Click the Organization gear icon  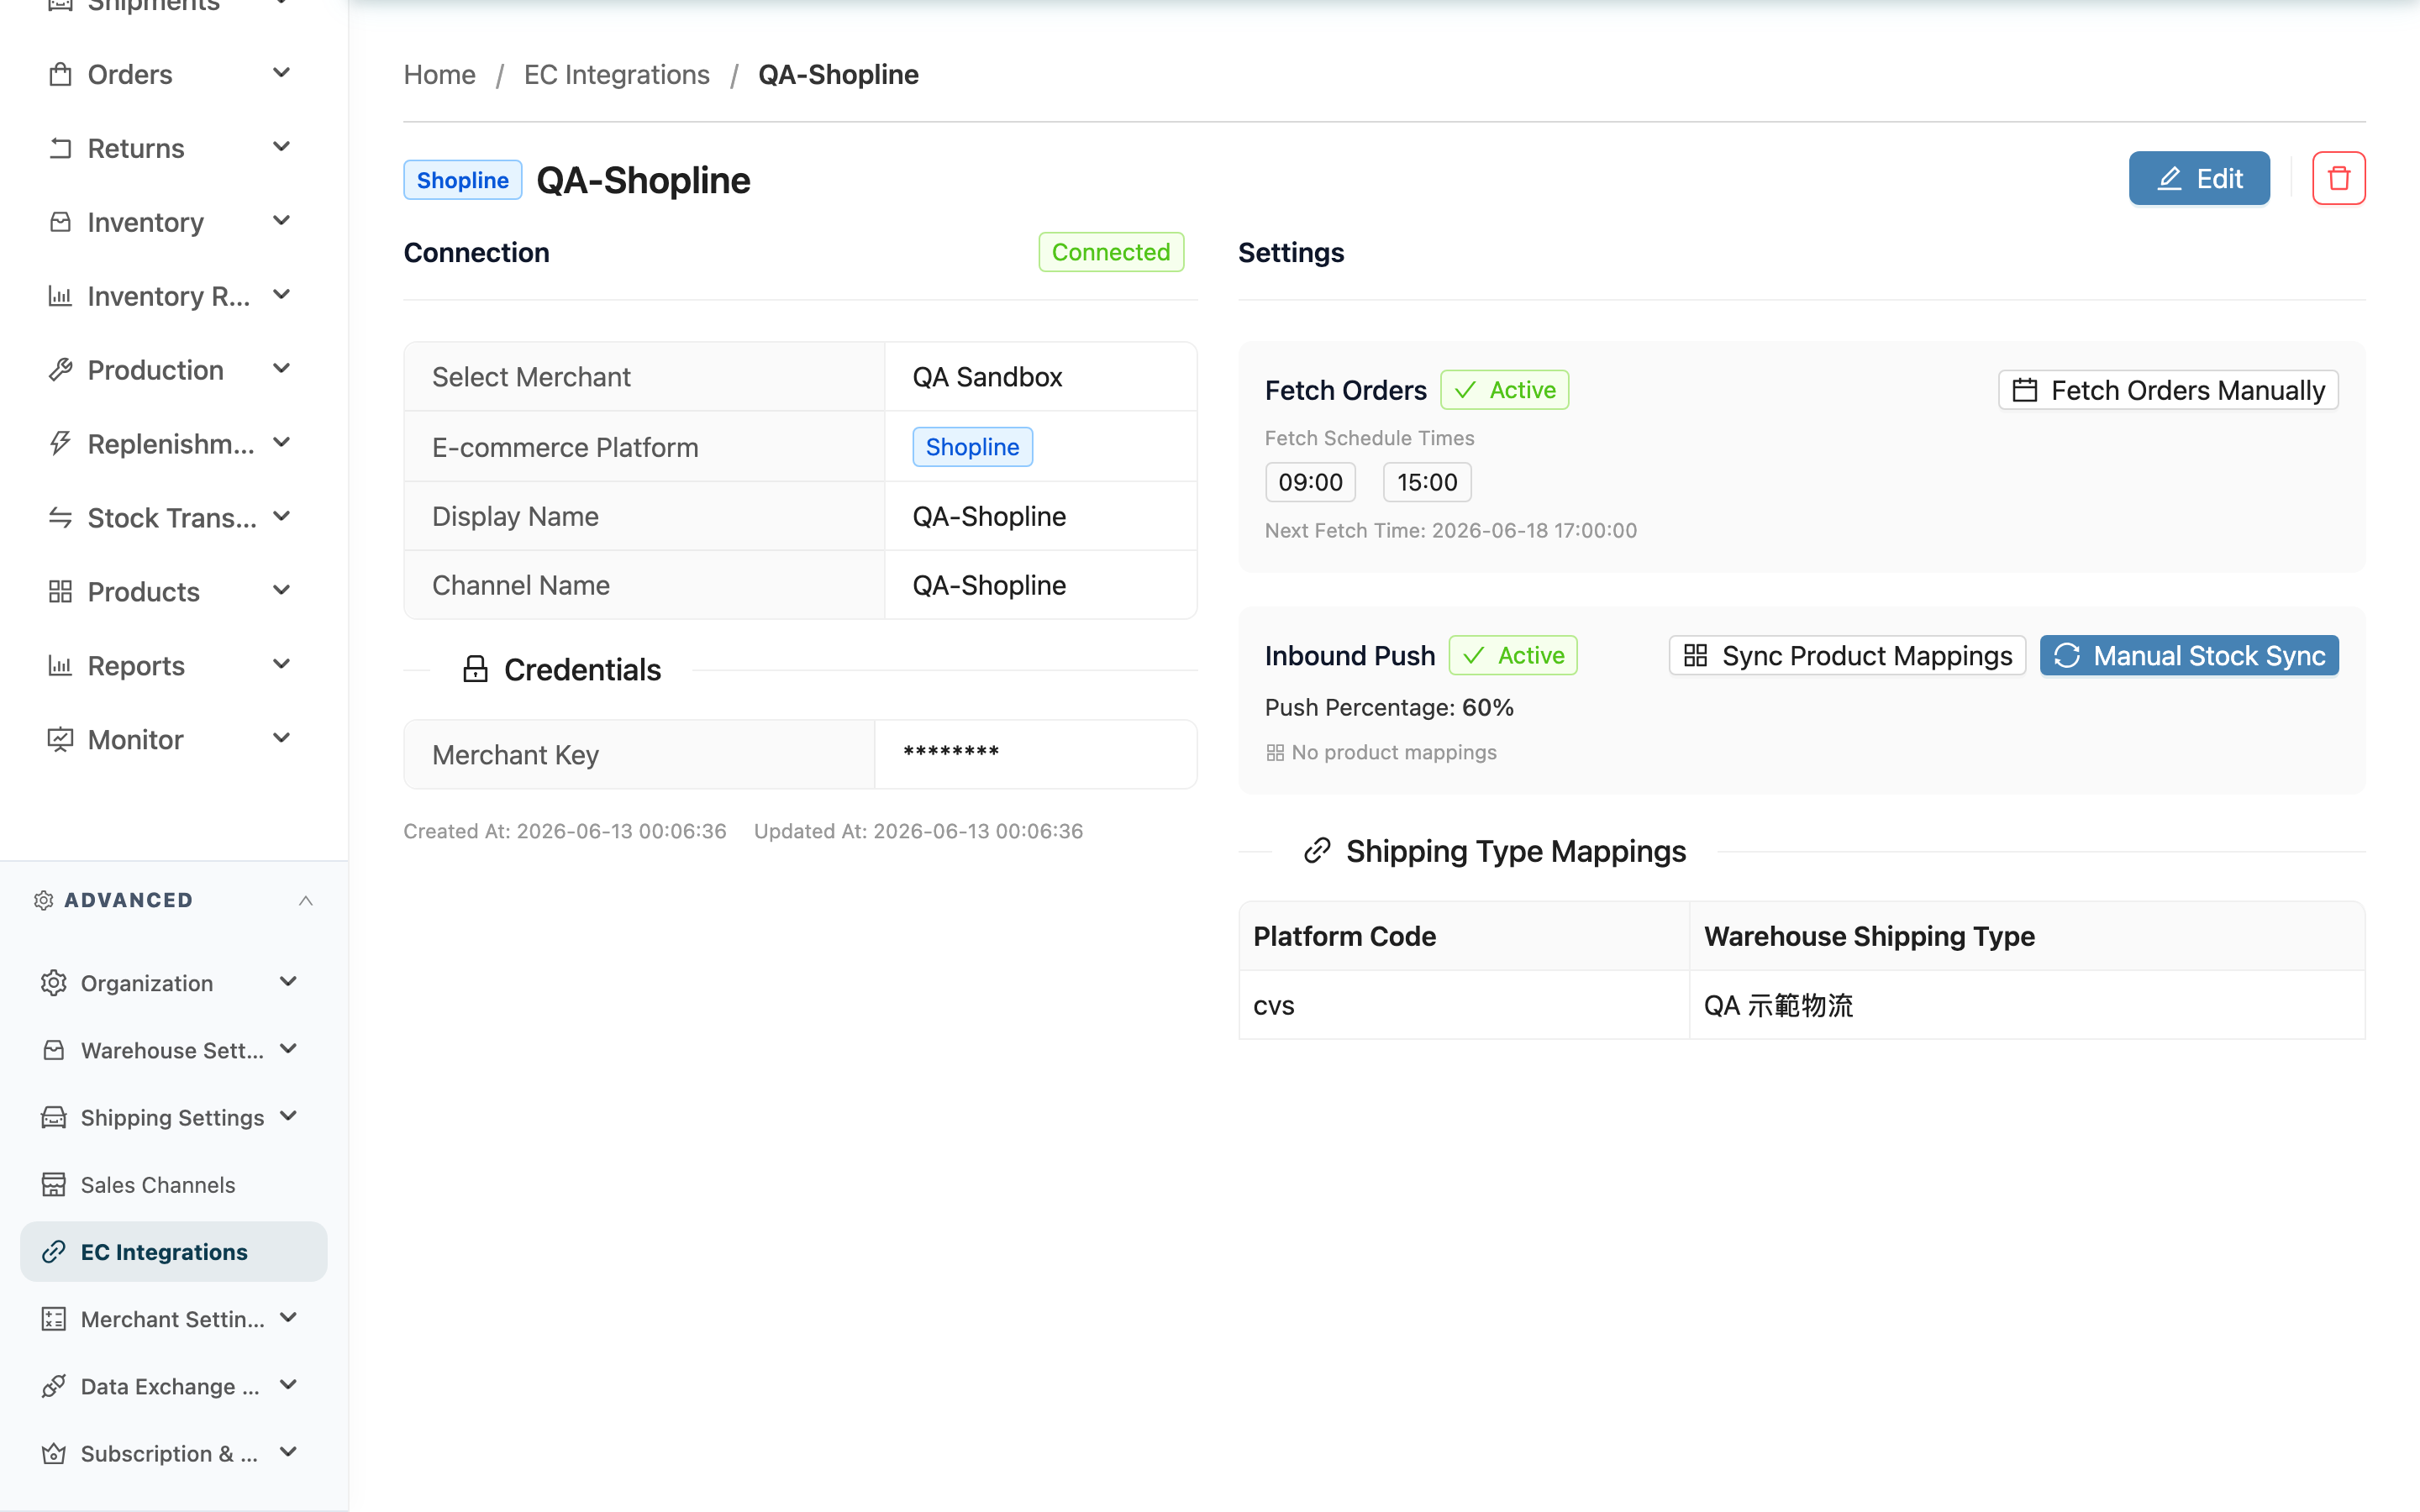54,983
